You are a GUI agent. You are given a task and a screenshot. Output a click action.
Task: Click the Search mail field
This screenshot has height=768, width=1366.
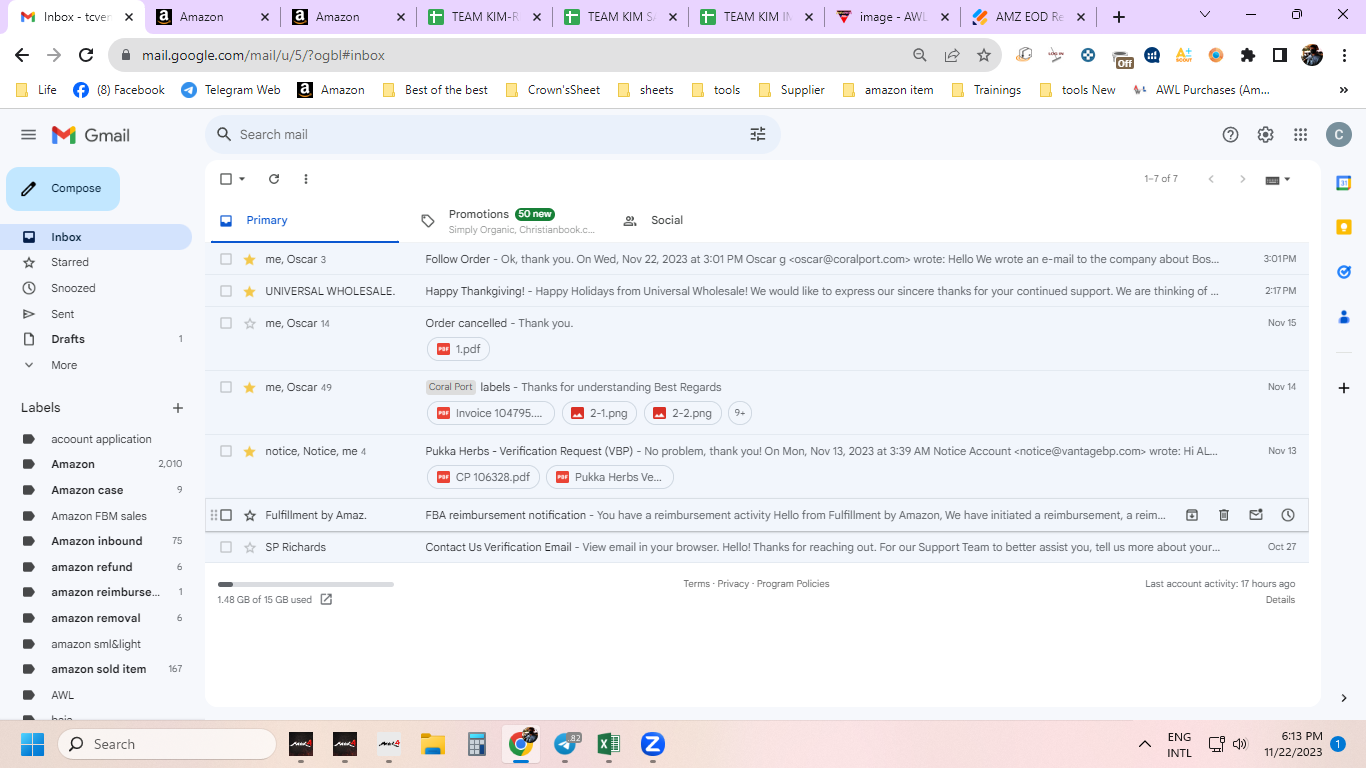click(493, 134)
